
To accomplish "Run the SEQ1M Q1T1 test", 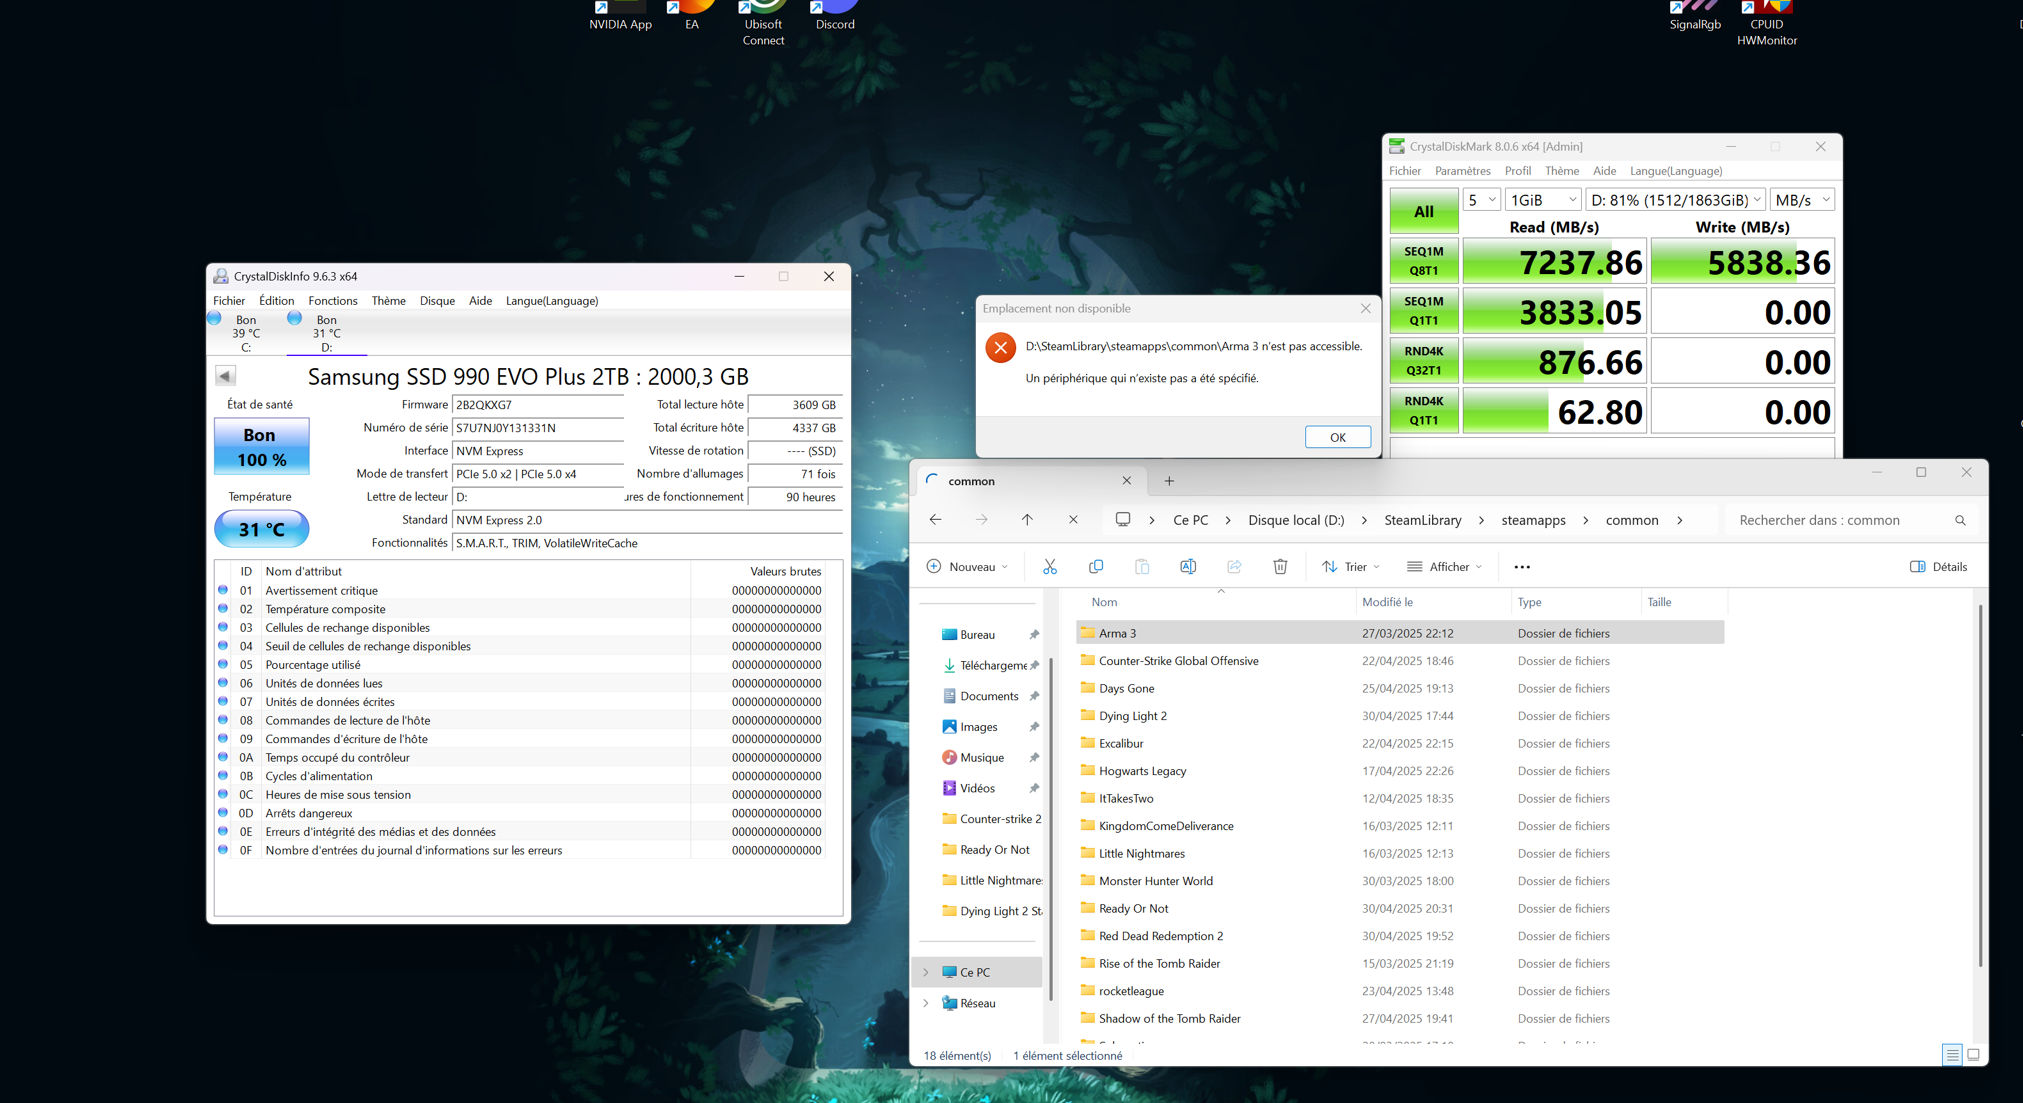I will pos(1423,311).
